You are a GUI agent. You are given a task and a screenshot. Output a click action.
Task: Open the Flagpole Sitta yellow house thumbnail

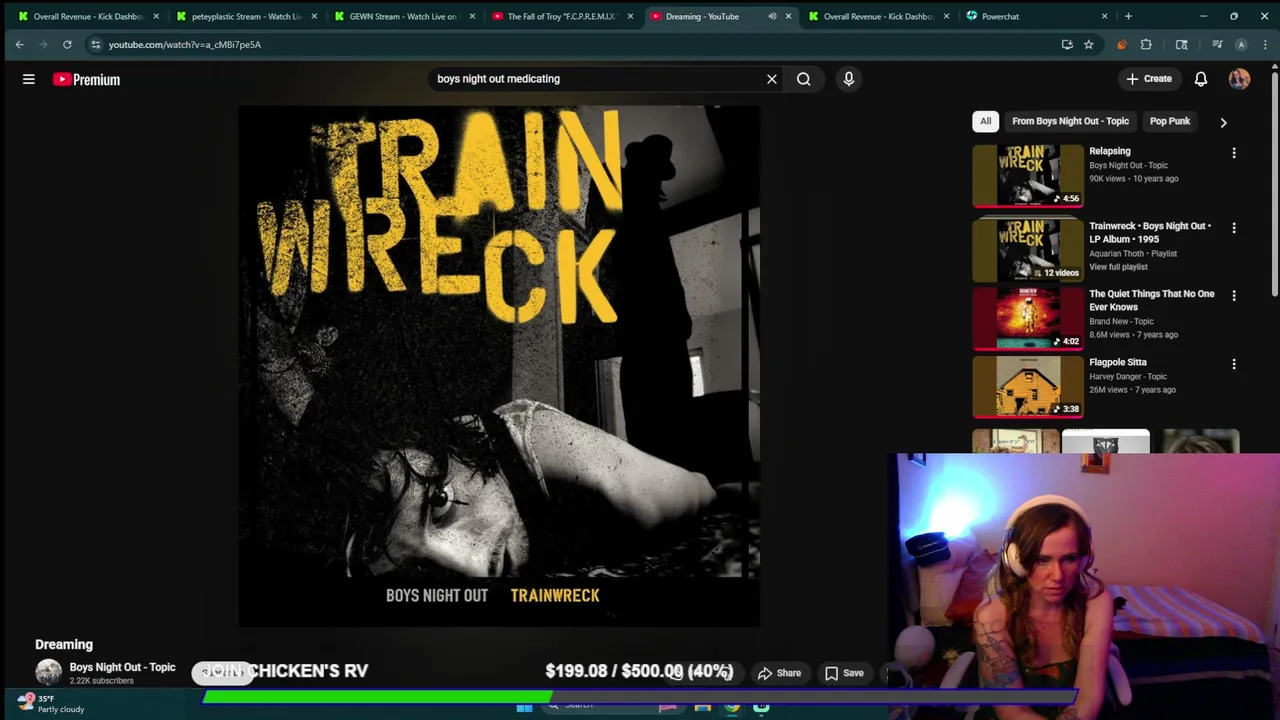[x=1028, y=387]
